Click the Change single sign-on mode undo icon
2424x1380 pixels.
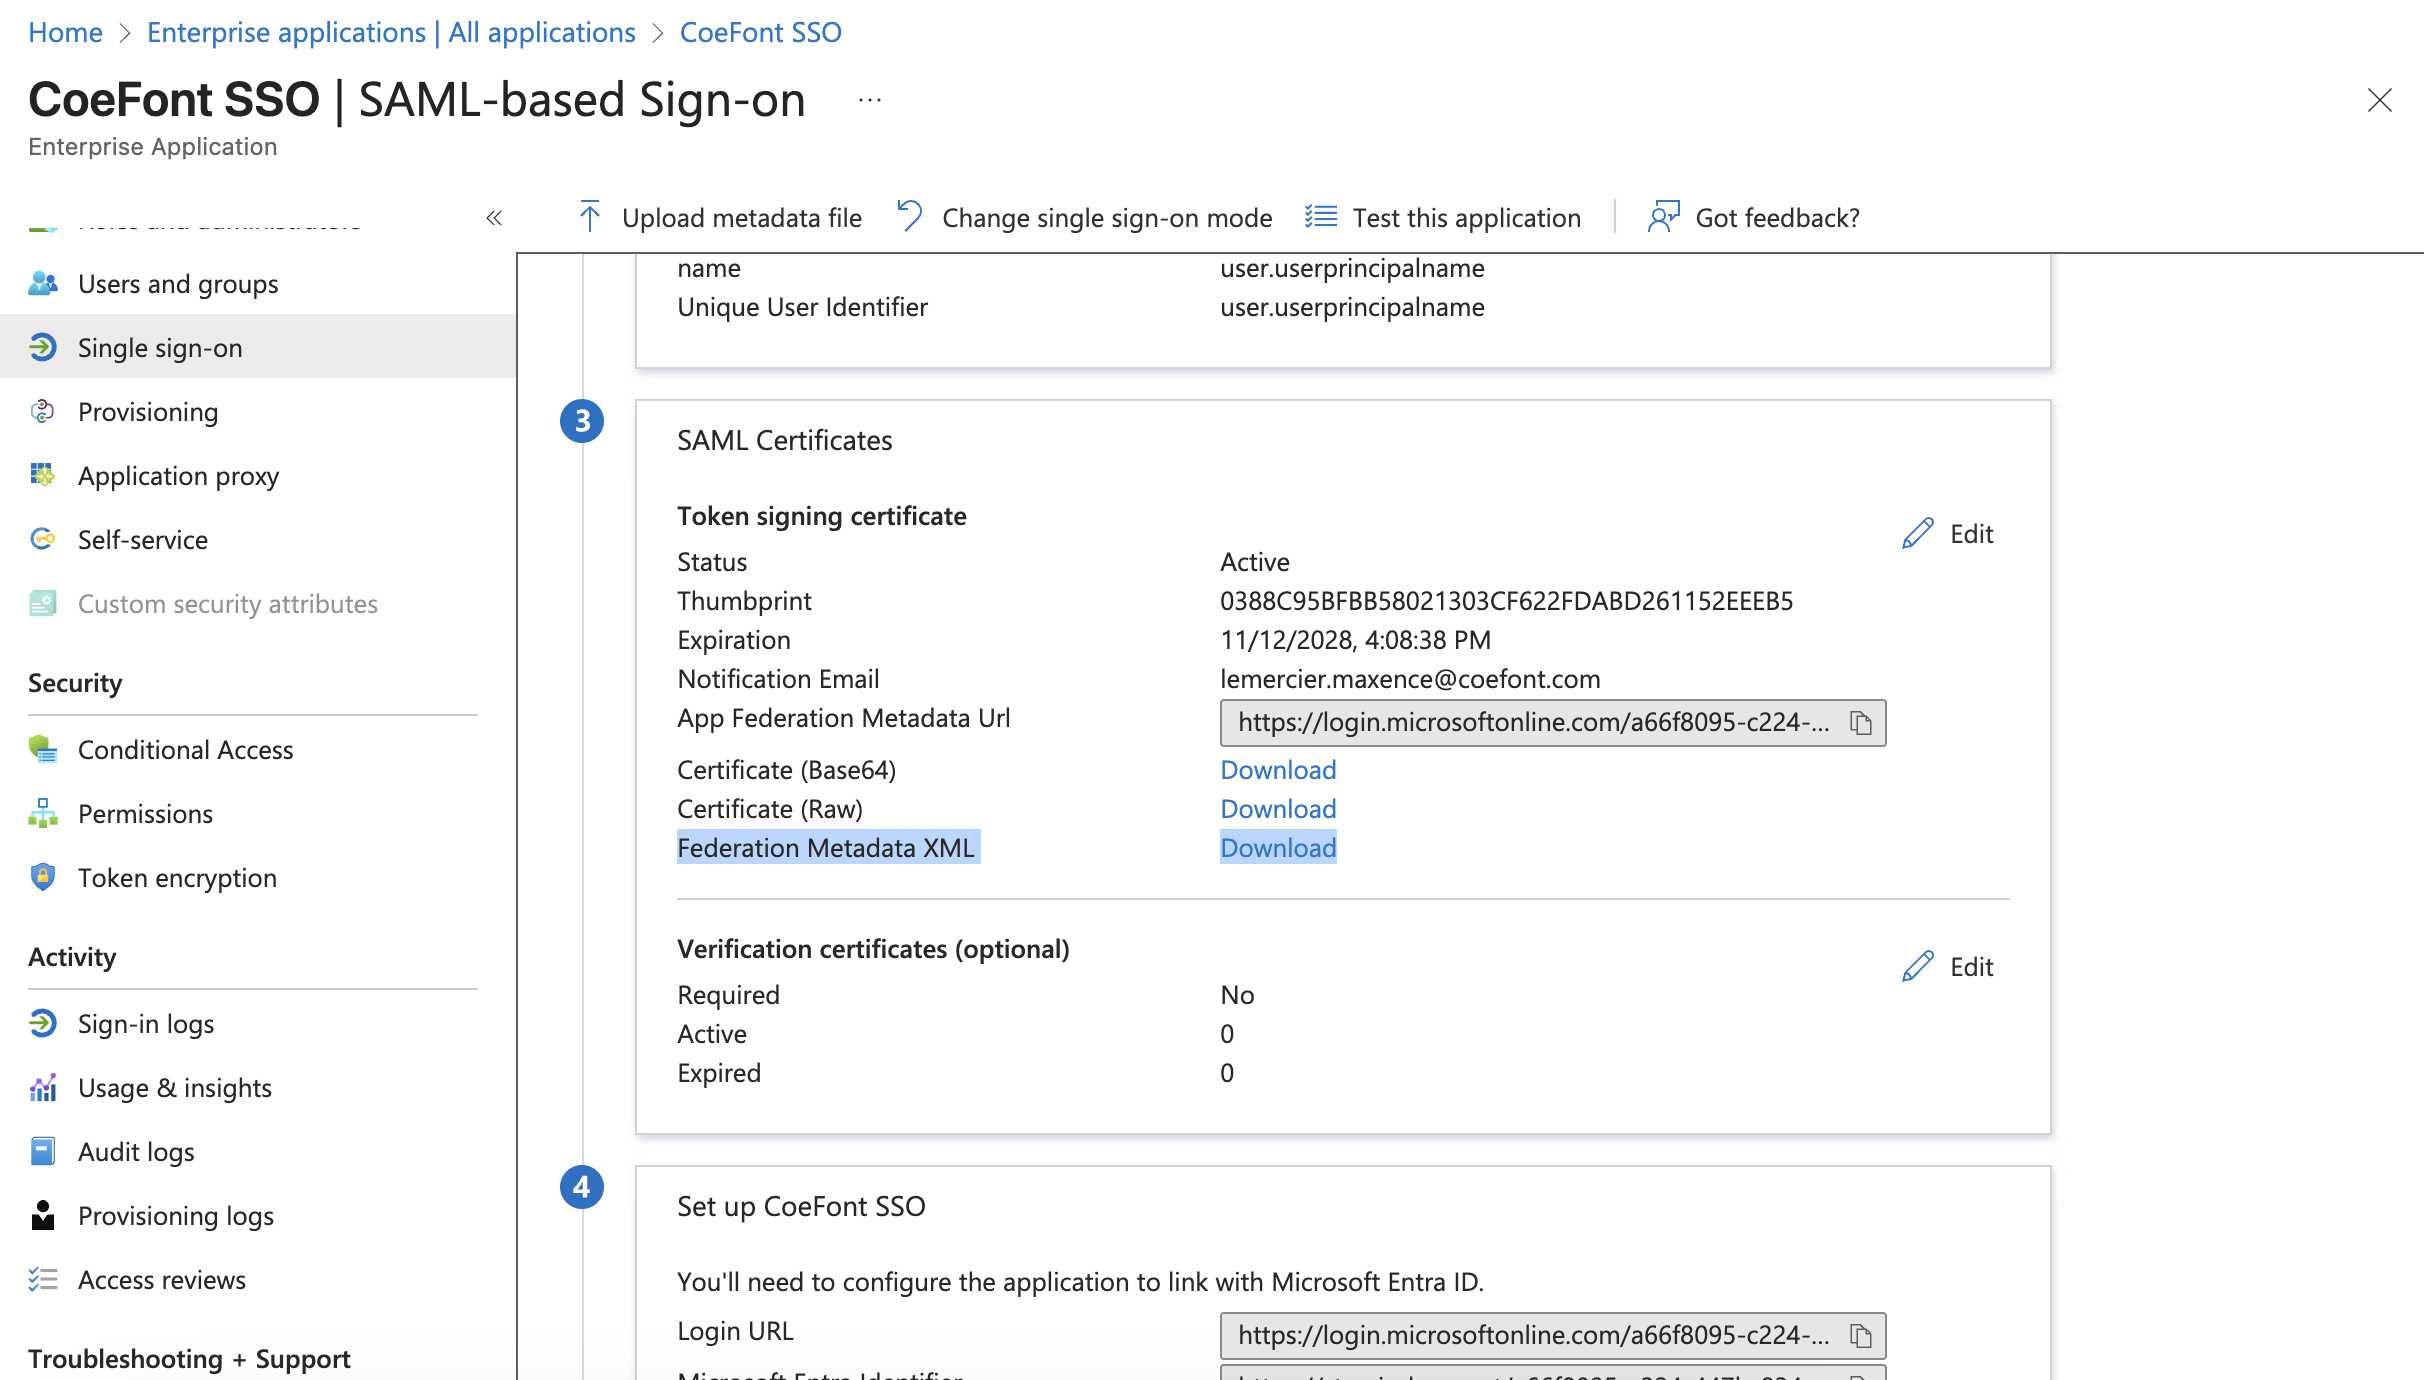910,216
